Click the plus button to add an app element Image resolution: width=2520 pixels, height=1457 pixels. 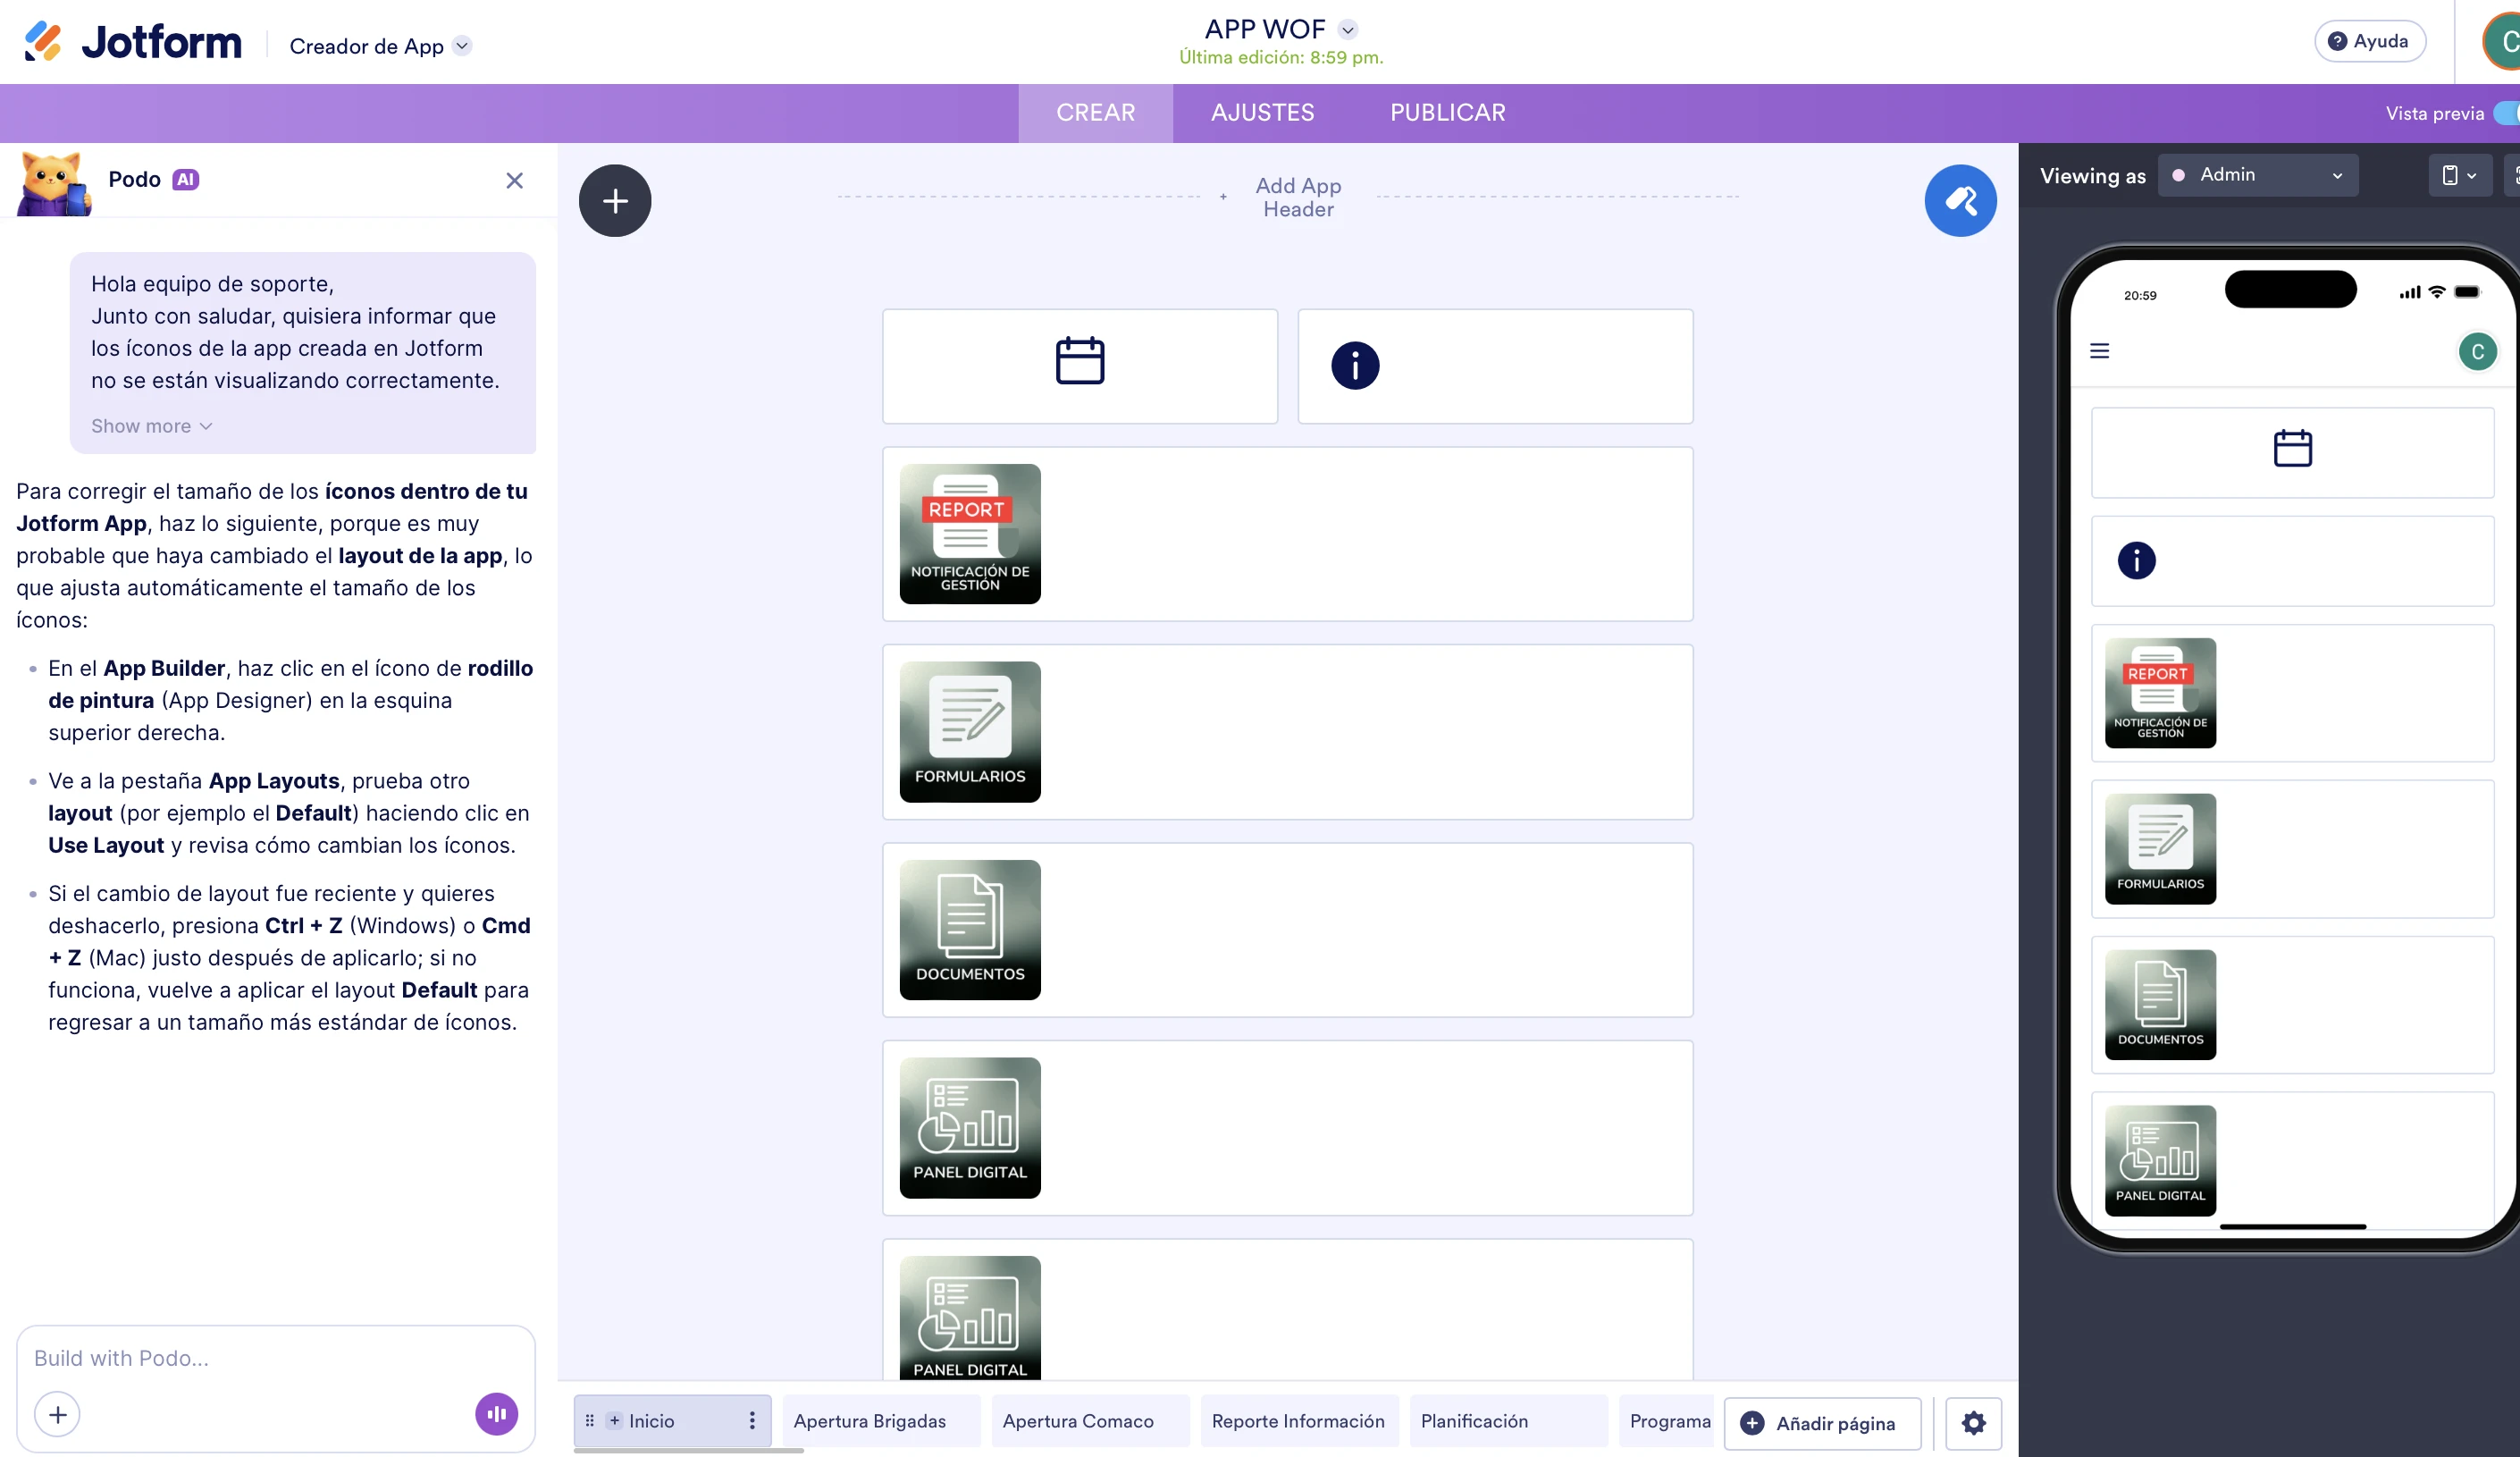pos(614,200)
